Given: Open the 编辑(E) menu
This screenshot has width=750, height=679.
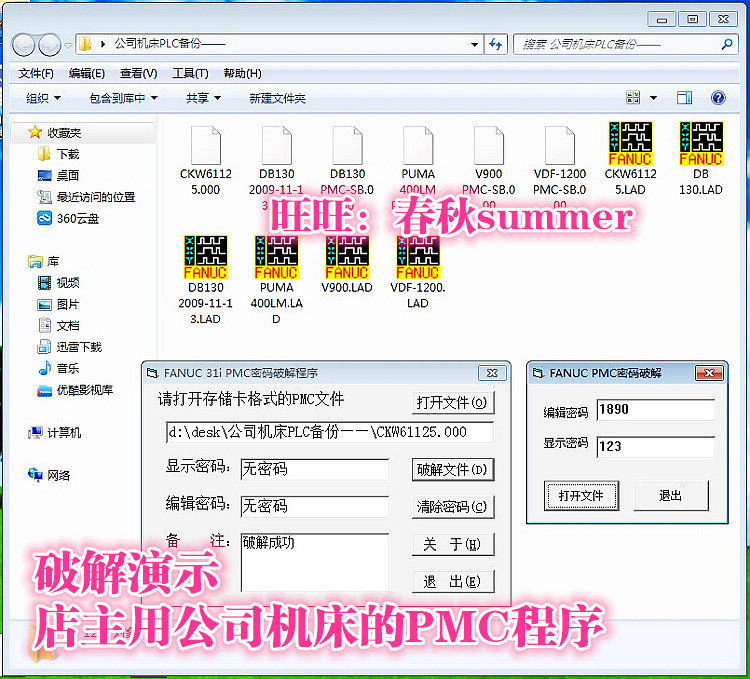Looking at the screenshot, I should [87, 73].
